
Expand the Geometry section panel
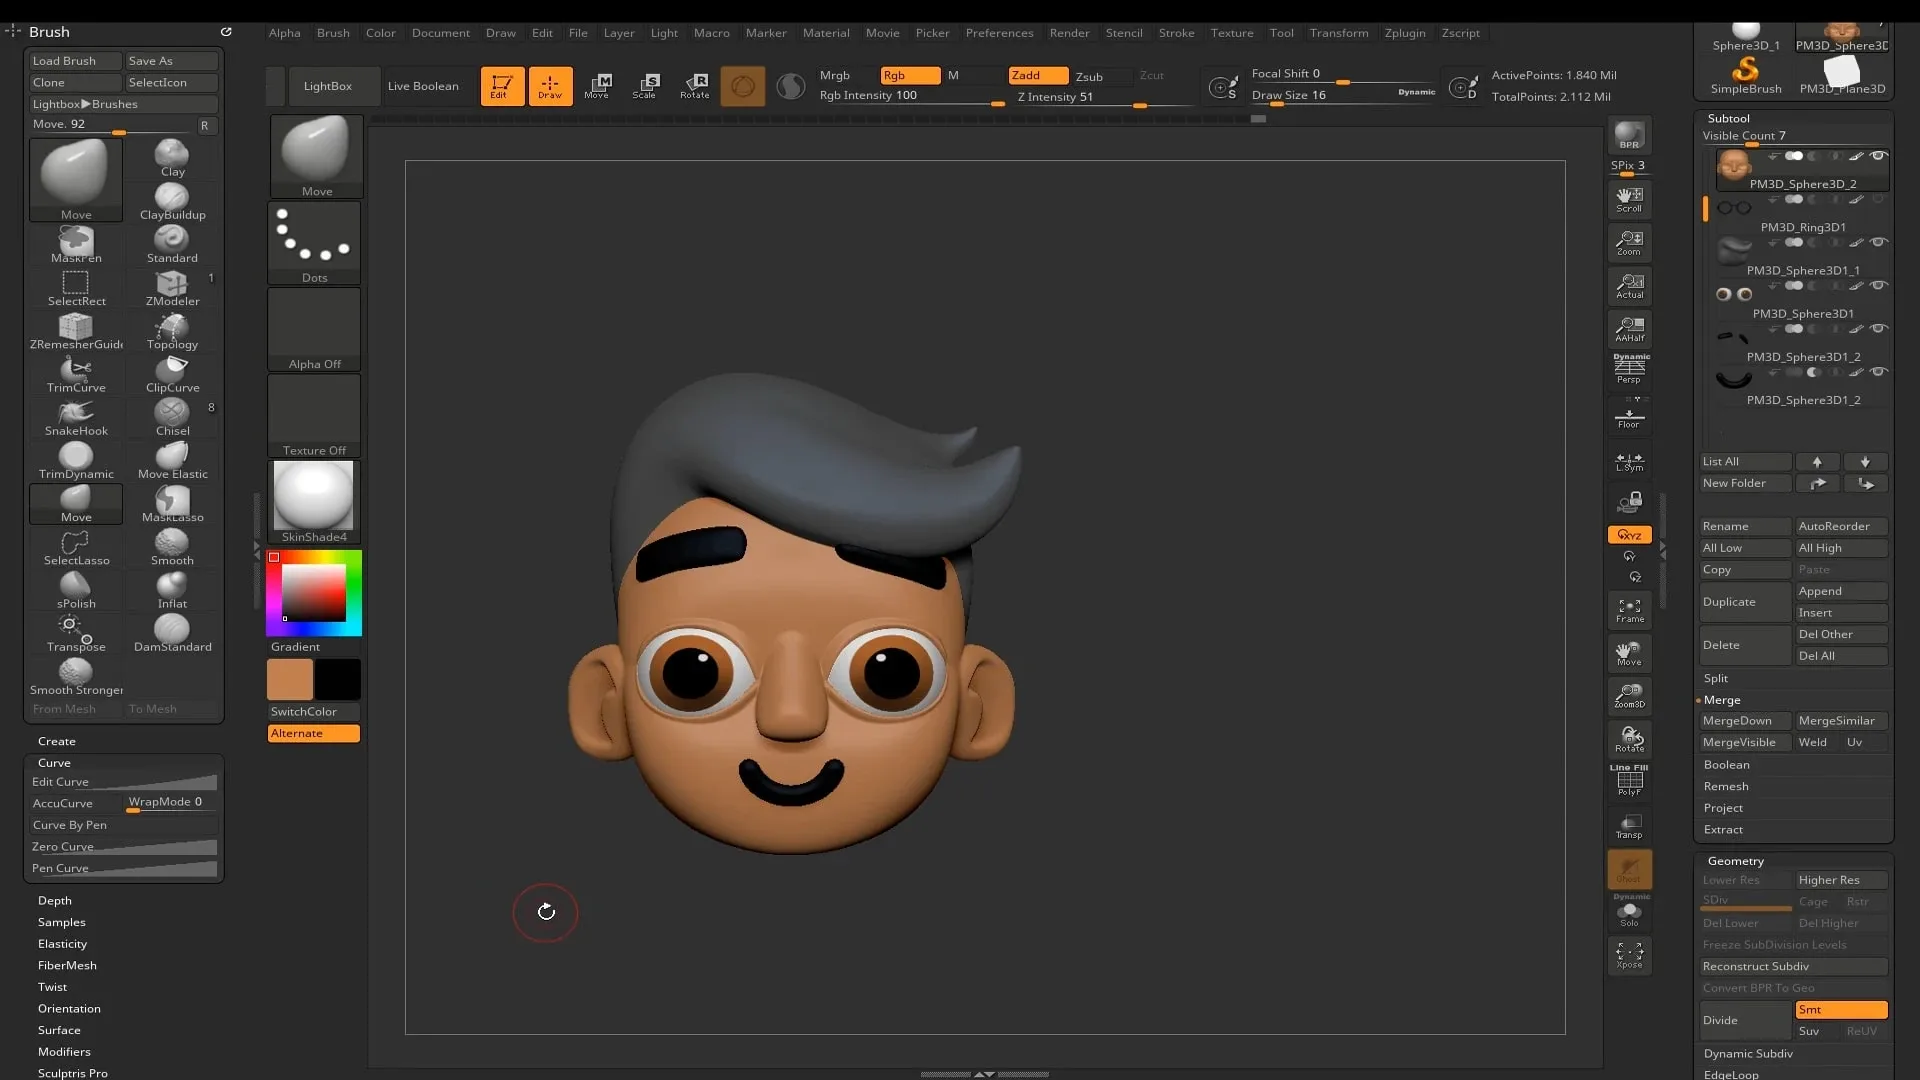pyautogui.click(x=1735, y=860)
